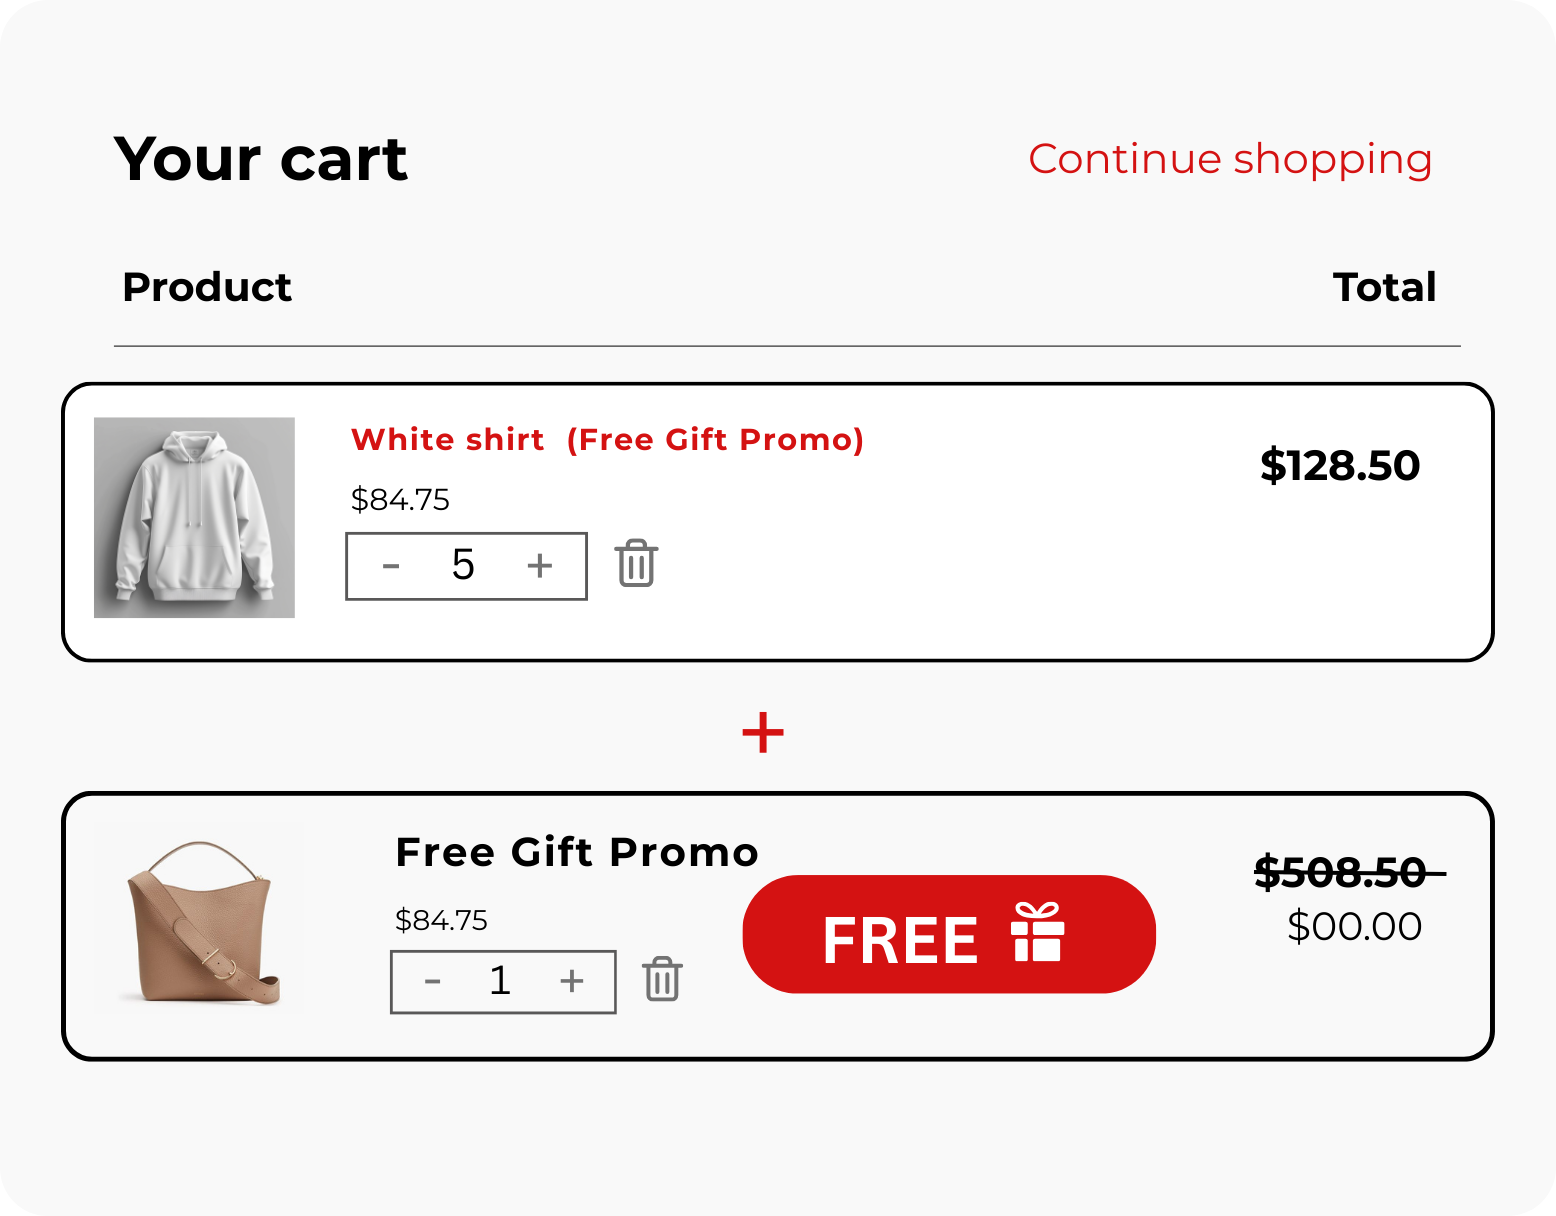Image resolution: width=1556 pixels, height=1216 pixels.
Task: Increase free gift bag quantity
Action: tap(572, 981)
